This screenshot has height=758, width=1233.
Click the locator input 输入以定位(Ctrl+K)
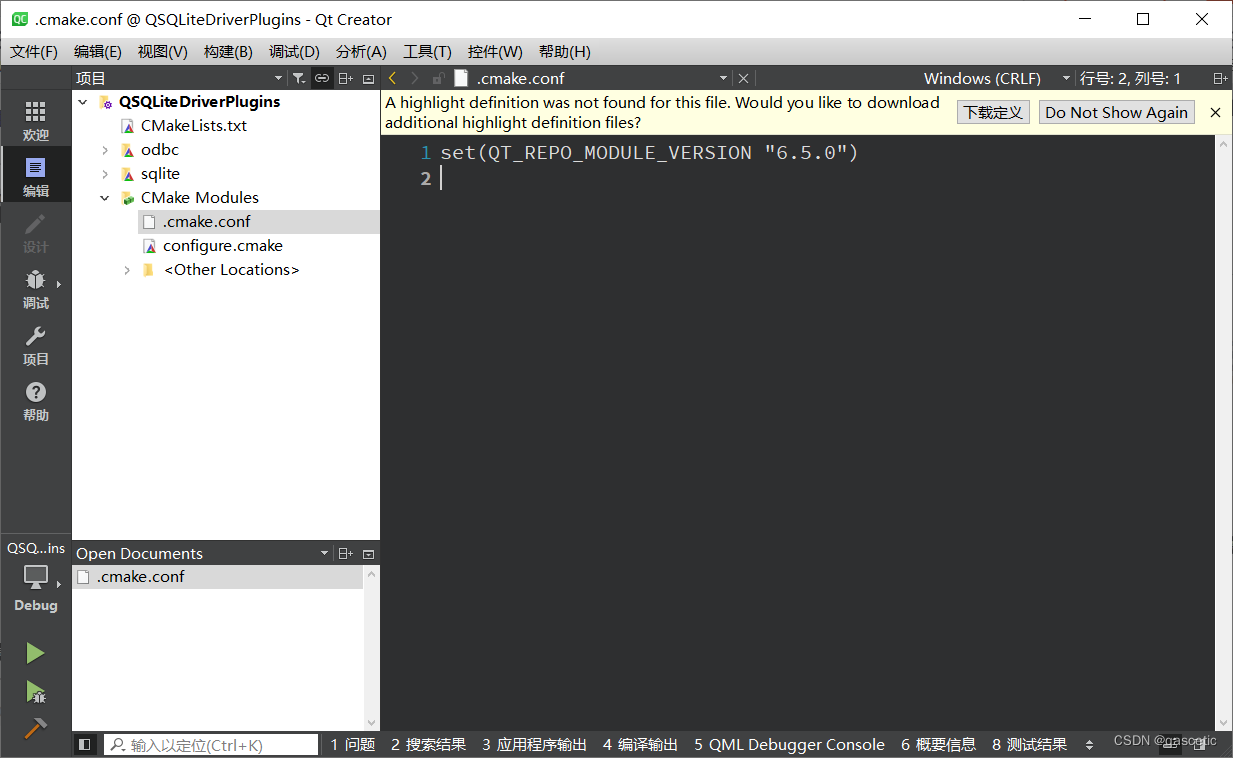(x=211, y=744)
